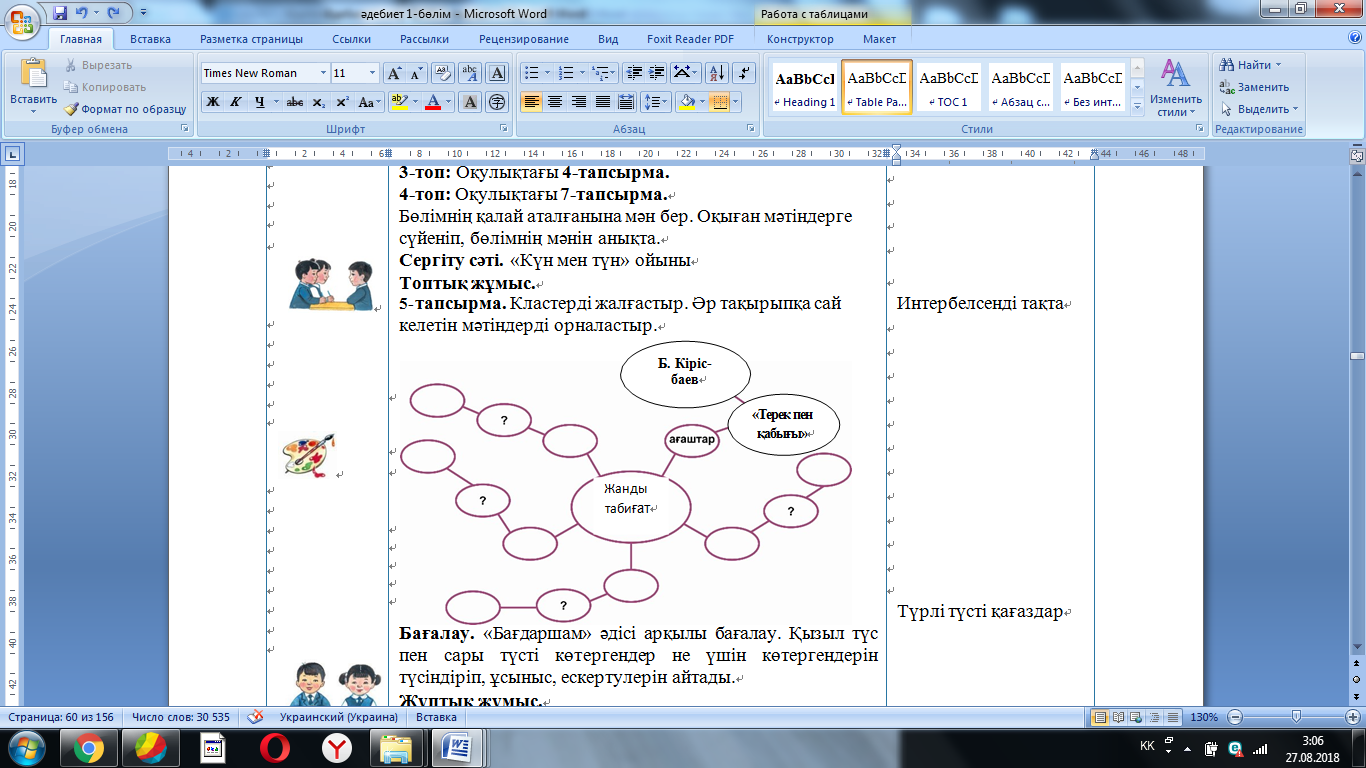
Task: Switch to the Рецензирование tab
Action: coord(523,39)
